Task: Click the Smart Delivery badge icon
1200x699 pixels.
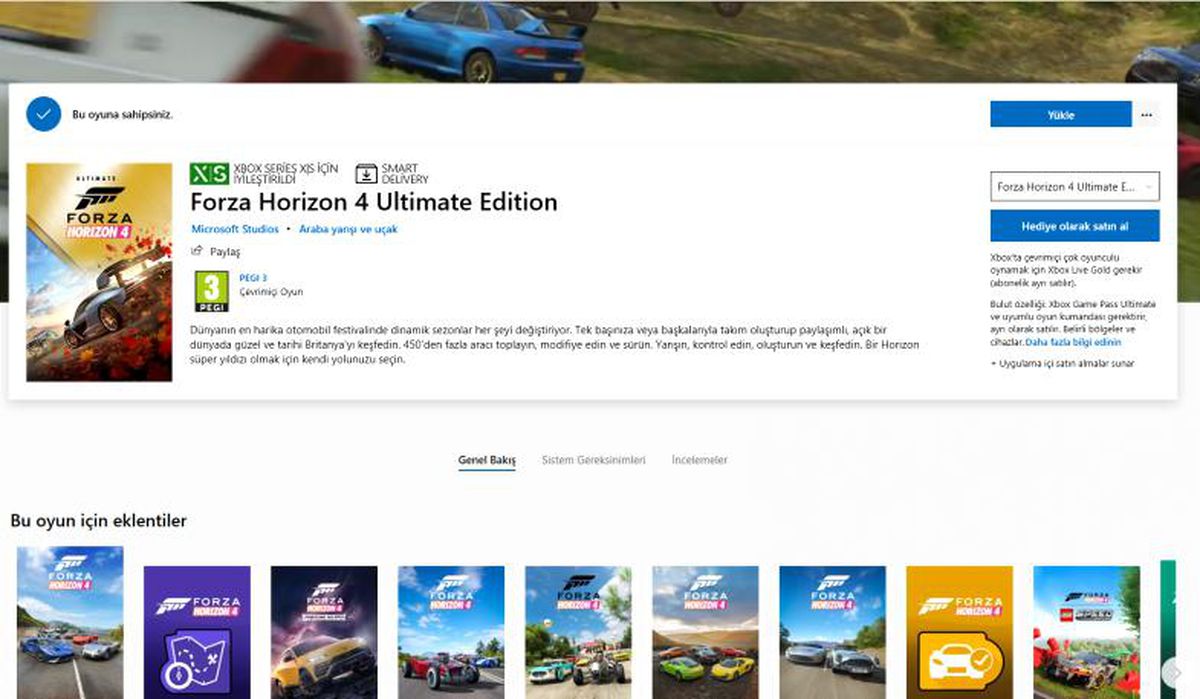Action: [x=366, y=173]
